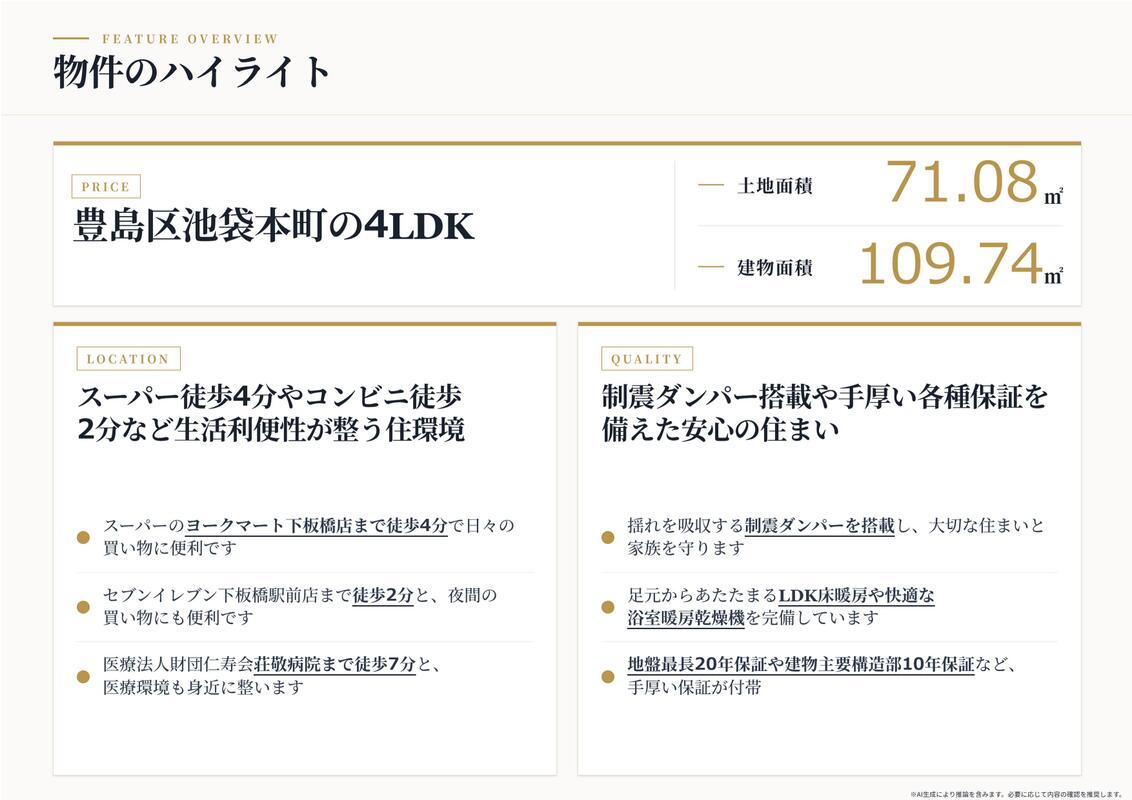Click the 71.08 land area value
1132x800 pixels.
(x=962, y=181)
